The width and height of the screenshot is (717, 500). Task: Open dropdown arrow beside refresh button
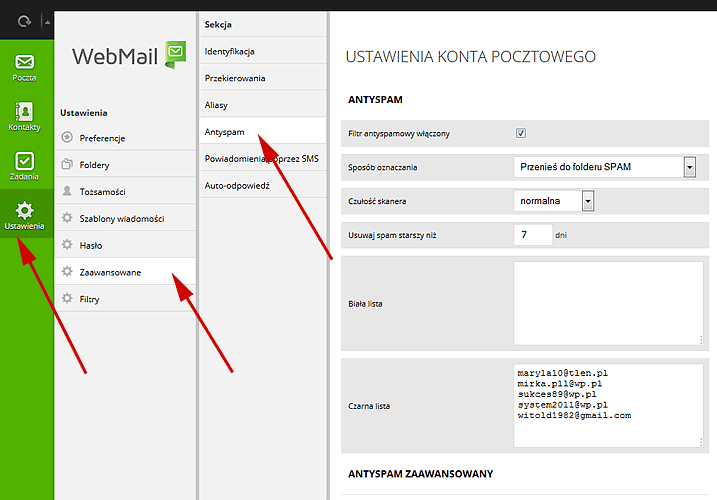pos(47,22)
